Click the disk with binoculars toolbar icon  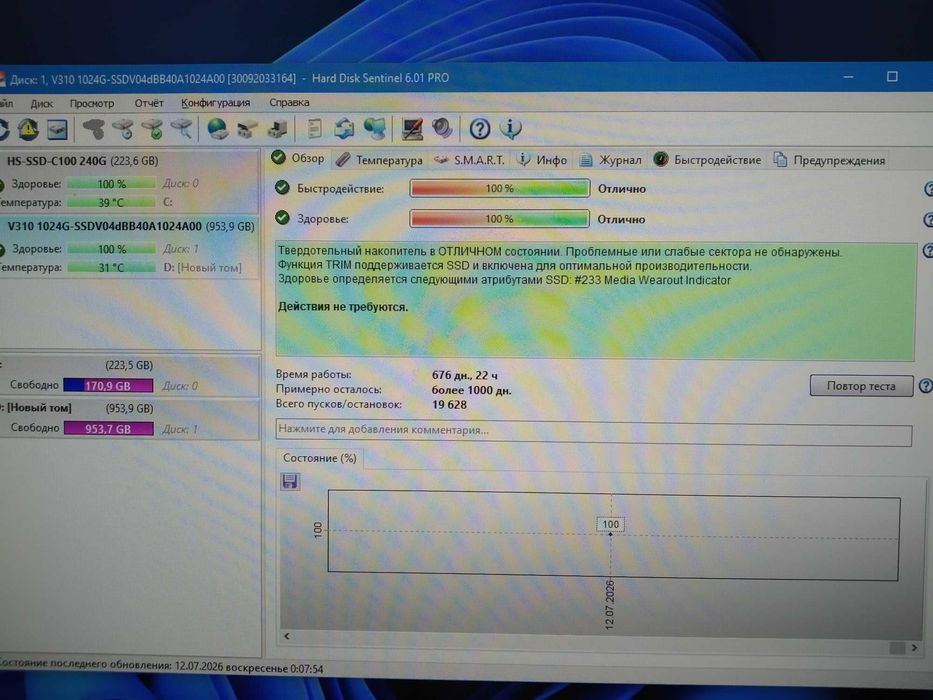tap(248, 129)
